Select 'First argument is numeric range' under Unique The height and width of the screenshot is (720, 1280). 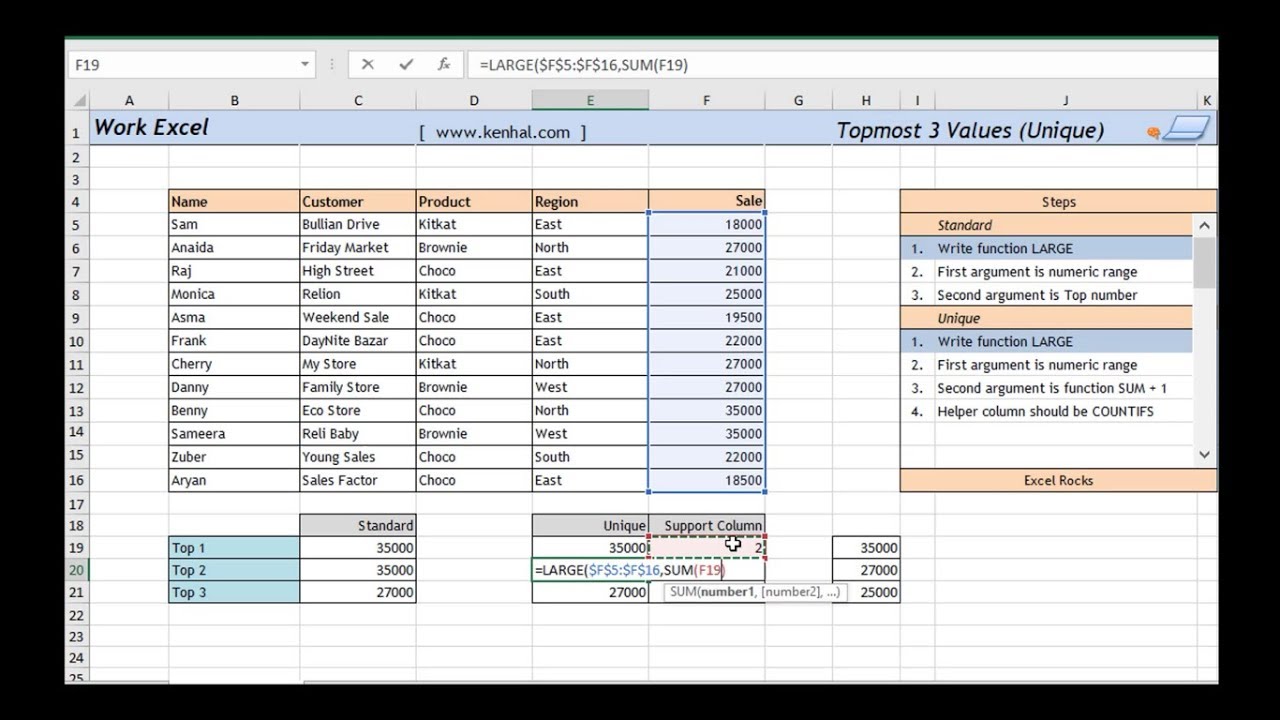1037,365
